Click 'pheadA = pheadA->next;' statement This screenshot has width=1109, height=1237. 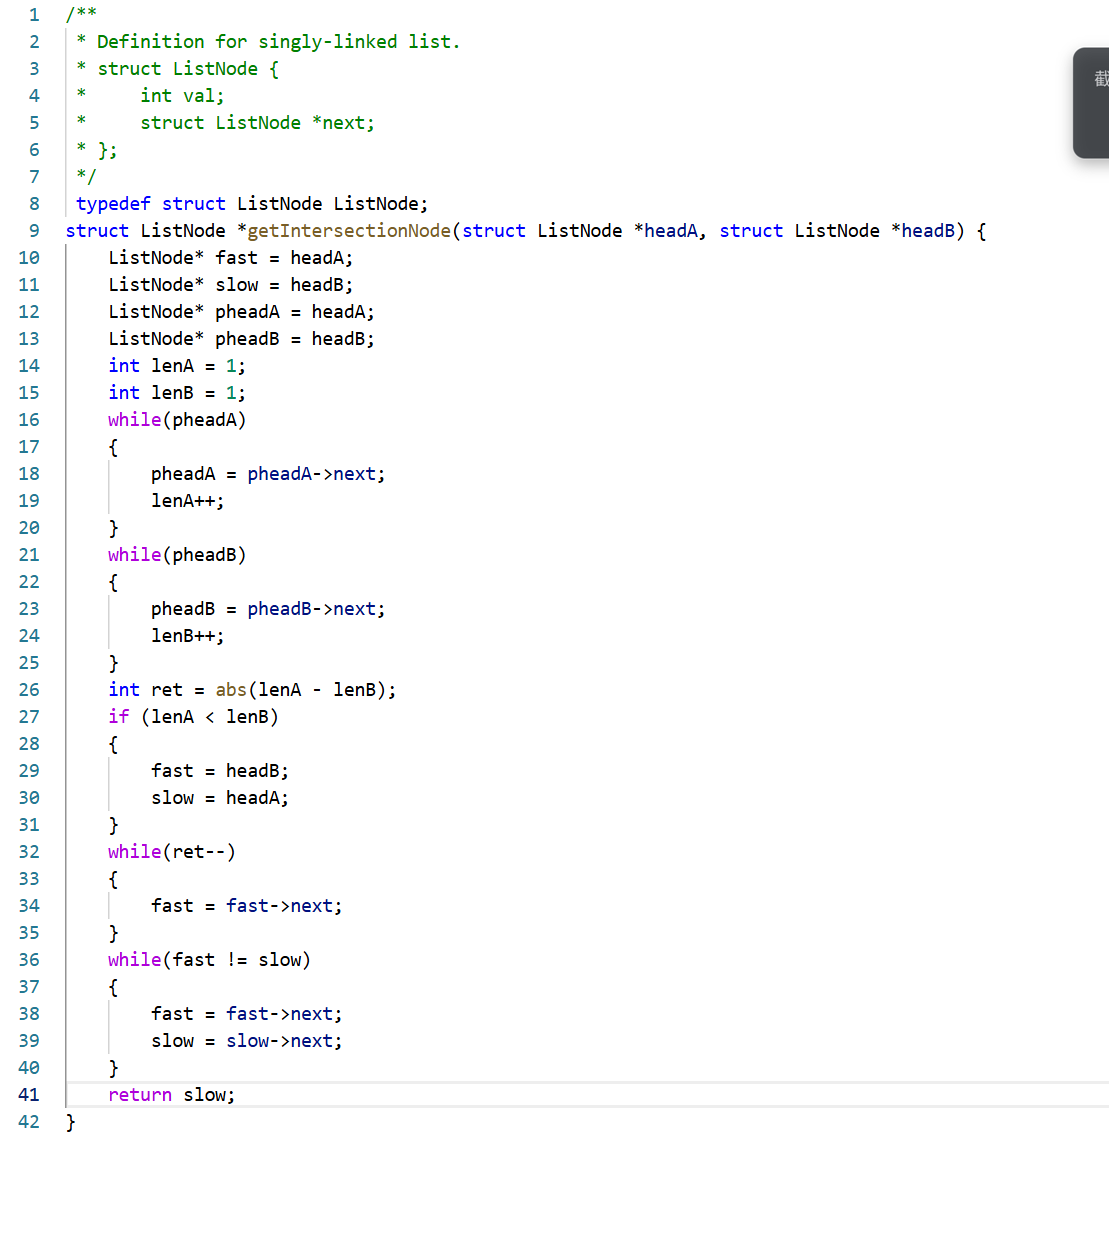click(268, 474)
